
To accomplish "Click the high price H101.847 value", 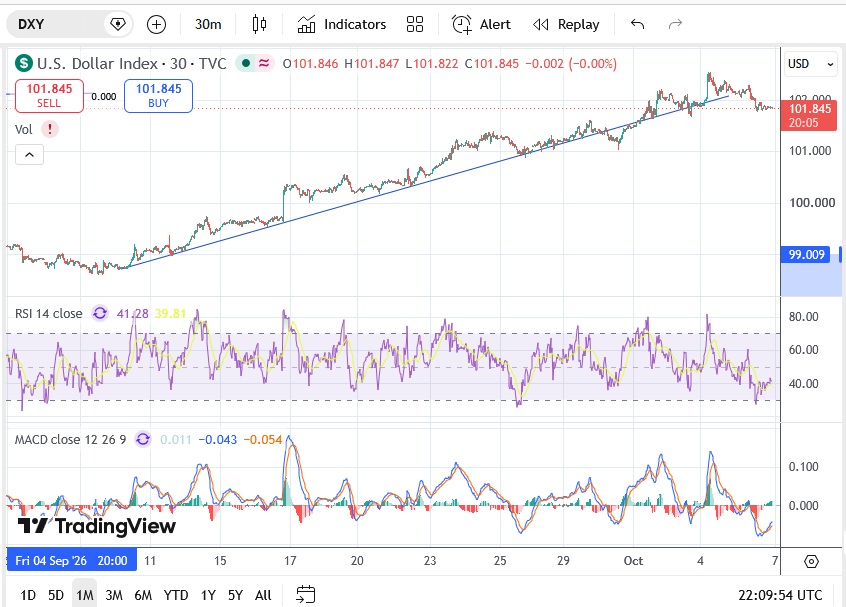I will (x=371, y=64).
